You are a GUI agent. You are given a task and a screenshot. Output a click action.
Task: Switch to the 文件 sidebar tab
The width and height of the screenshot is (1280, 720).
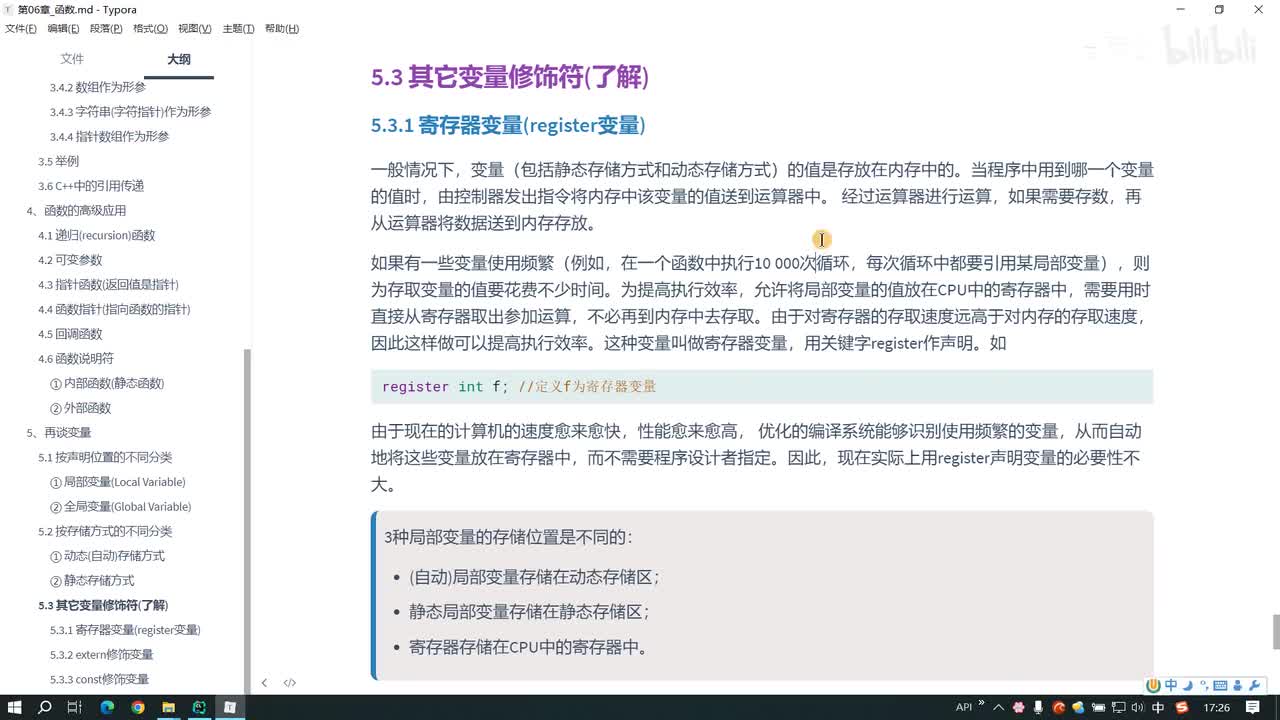pos(72,59)
